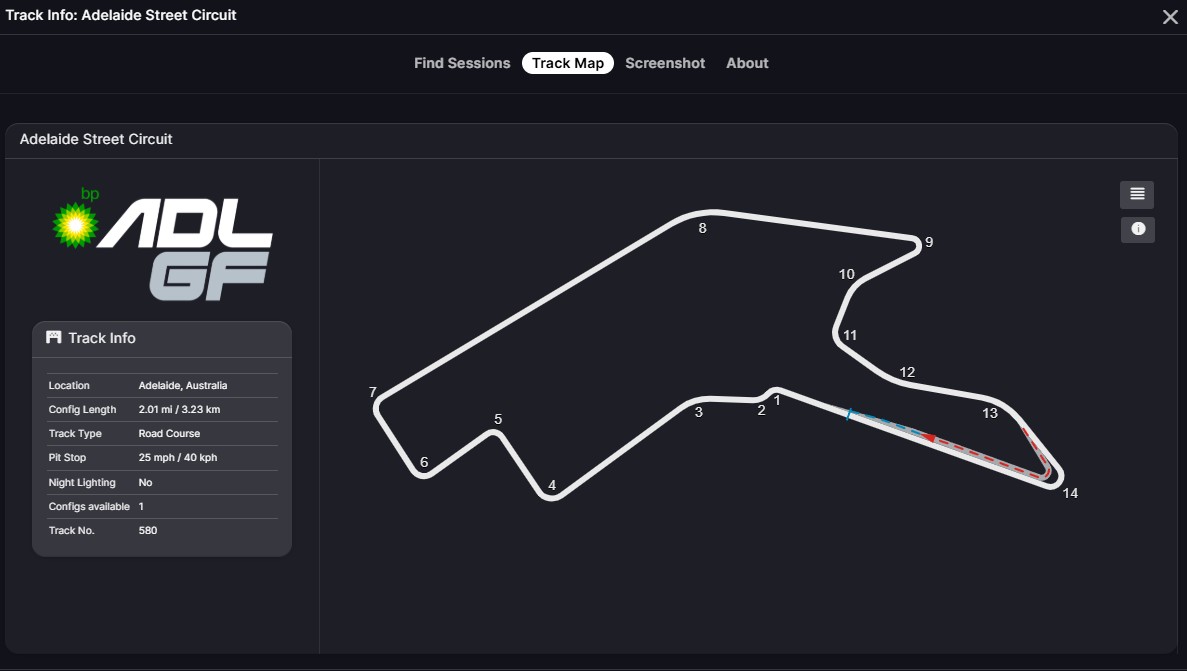Click turn 8 marker on the track map
Viewport: 1187px width, 671px height.
point(703,228)
